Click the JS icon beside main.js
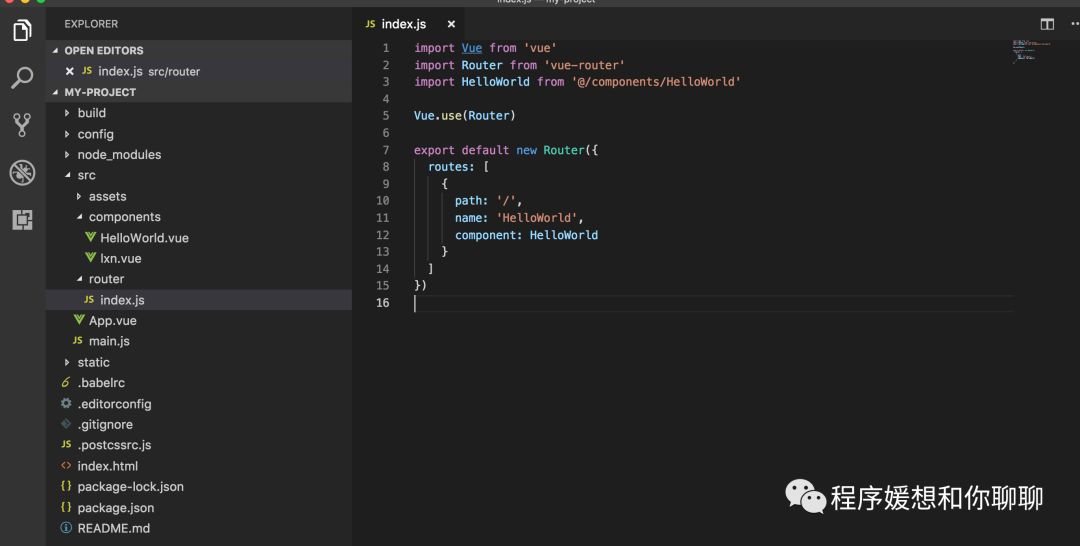 78,340
